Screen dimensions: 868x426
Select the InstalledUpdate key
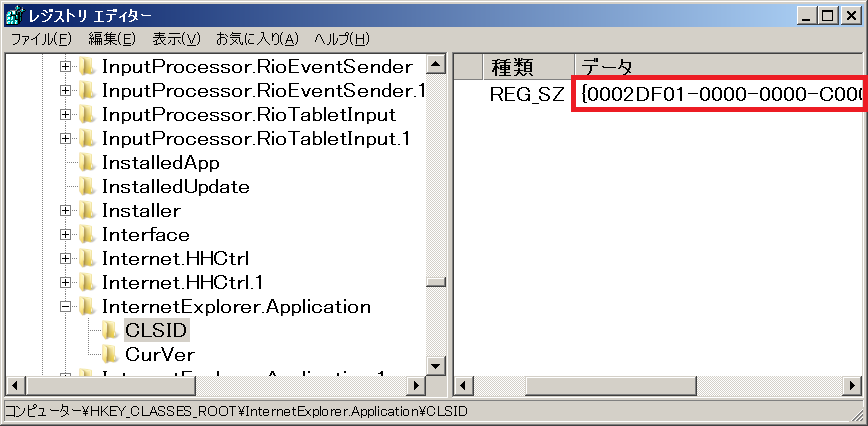coord(175,187)
